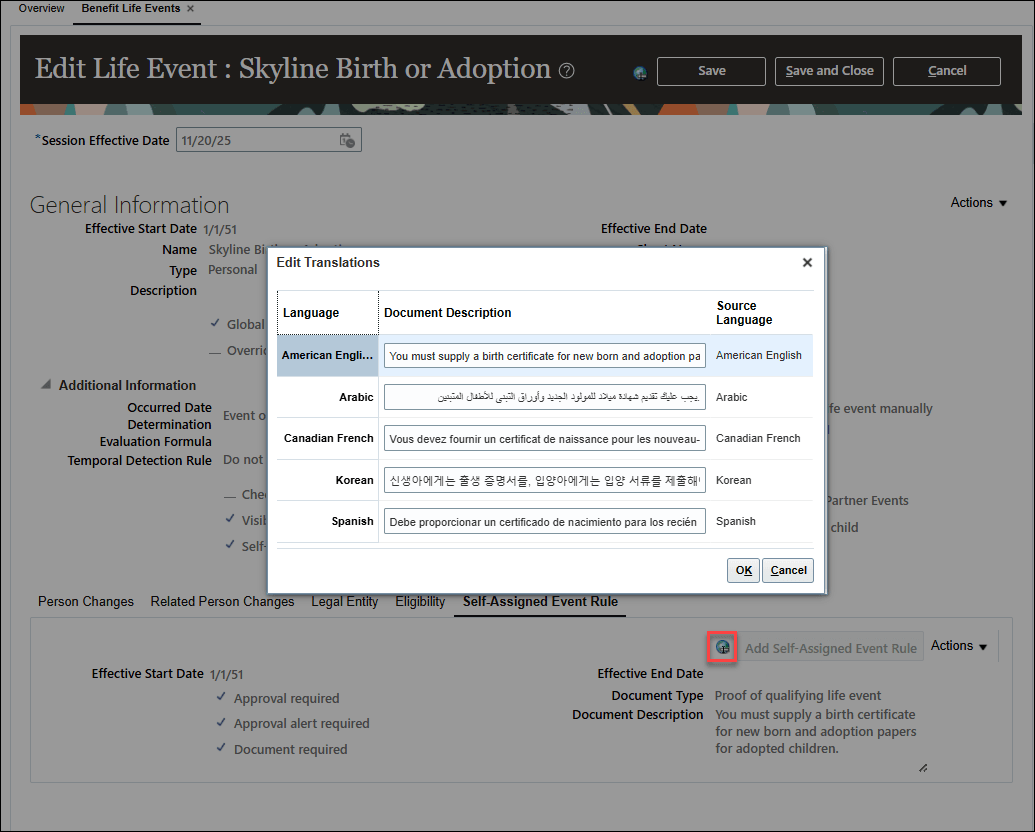The image size is (1035, 832).
Task: Click the resize handle below Document Description text
Action: pos(923,766)
